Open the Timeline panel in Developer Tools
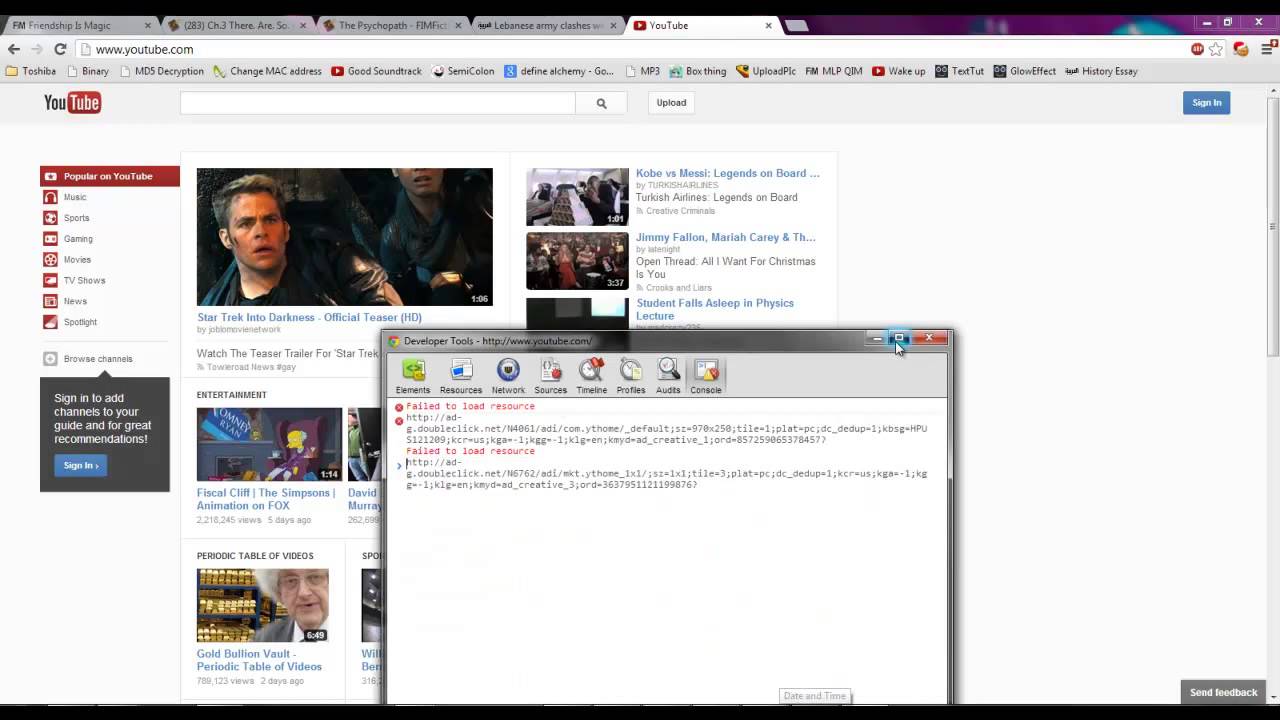The height and width of the screenshot is (720, 1280). (x=591, y=376)
